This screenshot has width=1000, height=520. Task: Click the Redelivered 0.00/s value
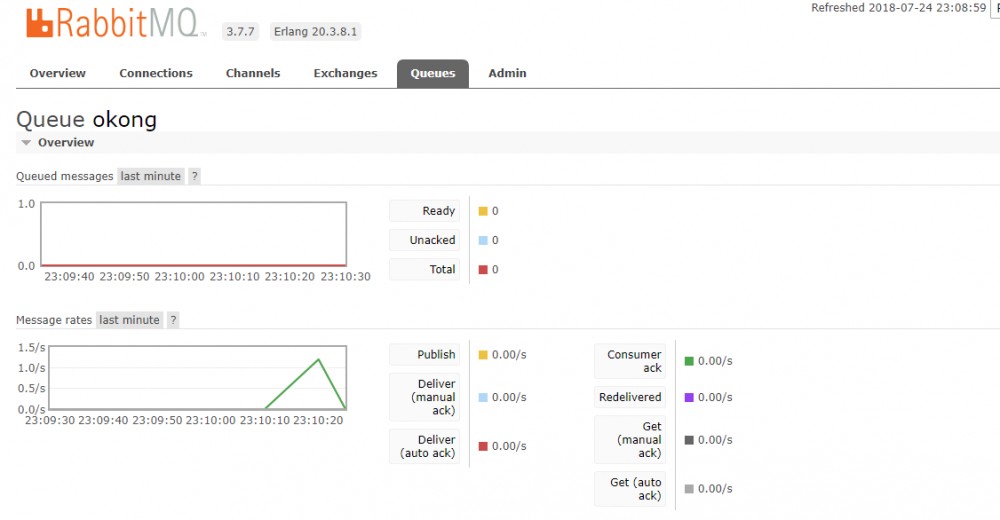click(x=715, y=397)
